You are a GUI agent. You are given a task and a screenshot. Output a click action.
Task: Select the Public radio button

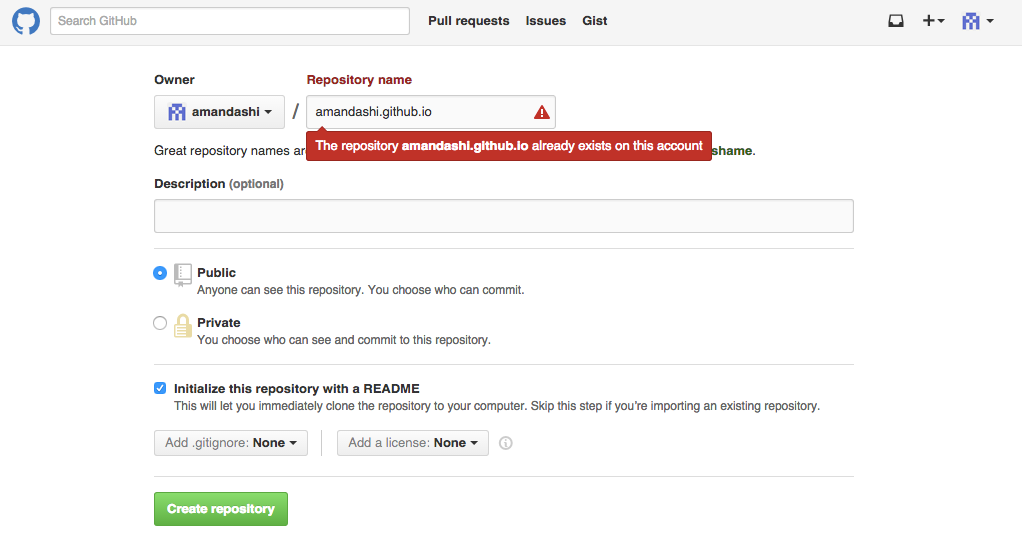(160, 273)
